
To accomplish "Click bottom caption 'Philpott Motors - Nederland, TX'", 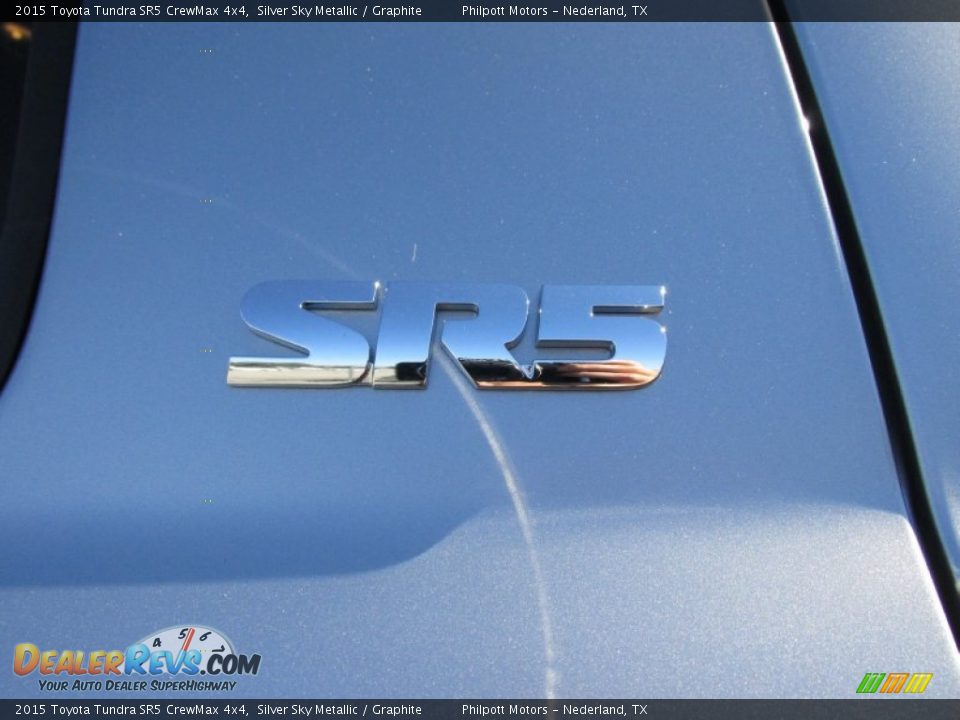I will 554,710.
